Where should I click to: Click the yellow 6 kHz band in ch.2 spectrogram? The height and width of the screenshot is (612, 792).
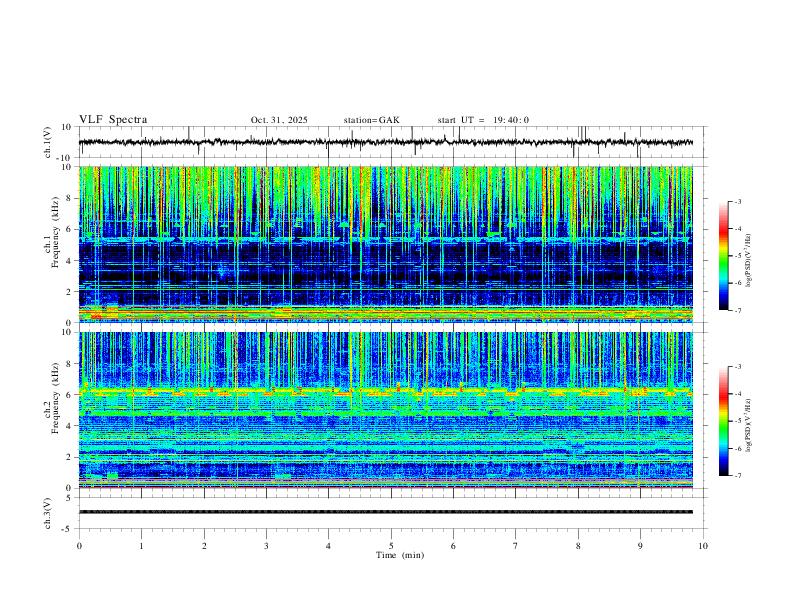[x=386, y=391]
